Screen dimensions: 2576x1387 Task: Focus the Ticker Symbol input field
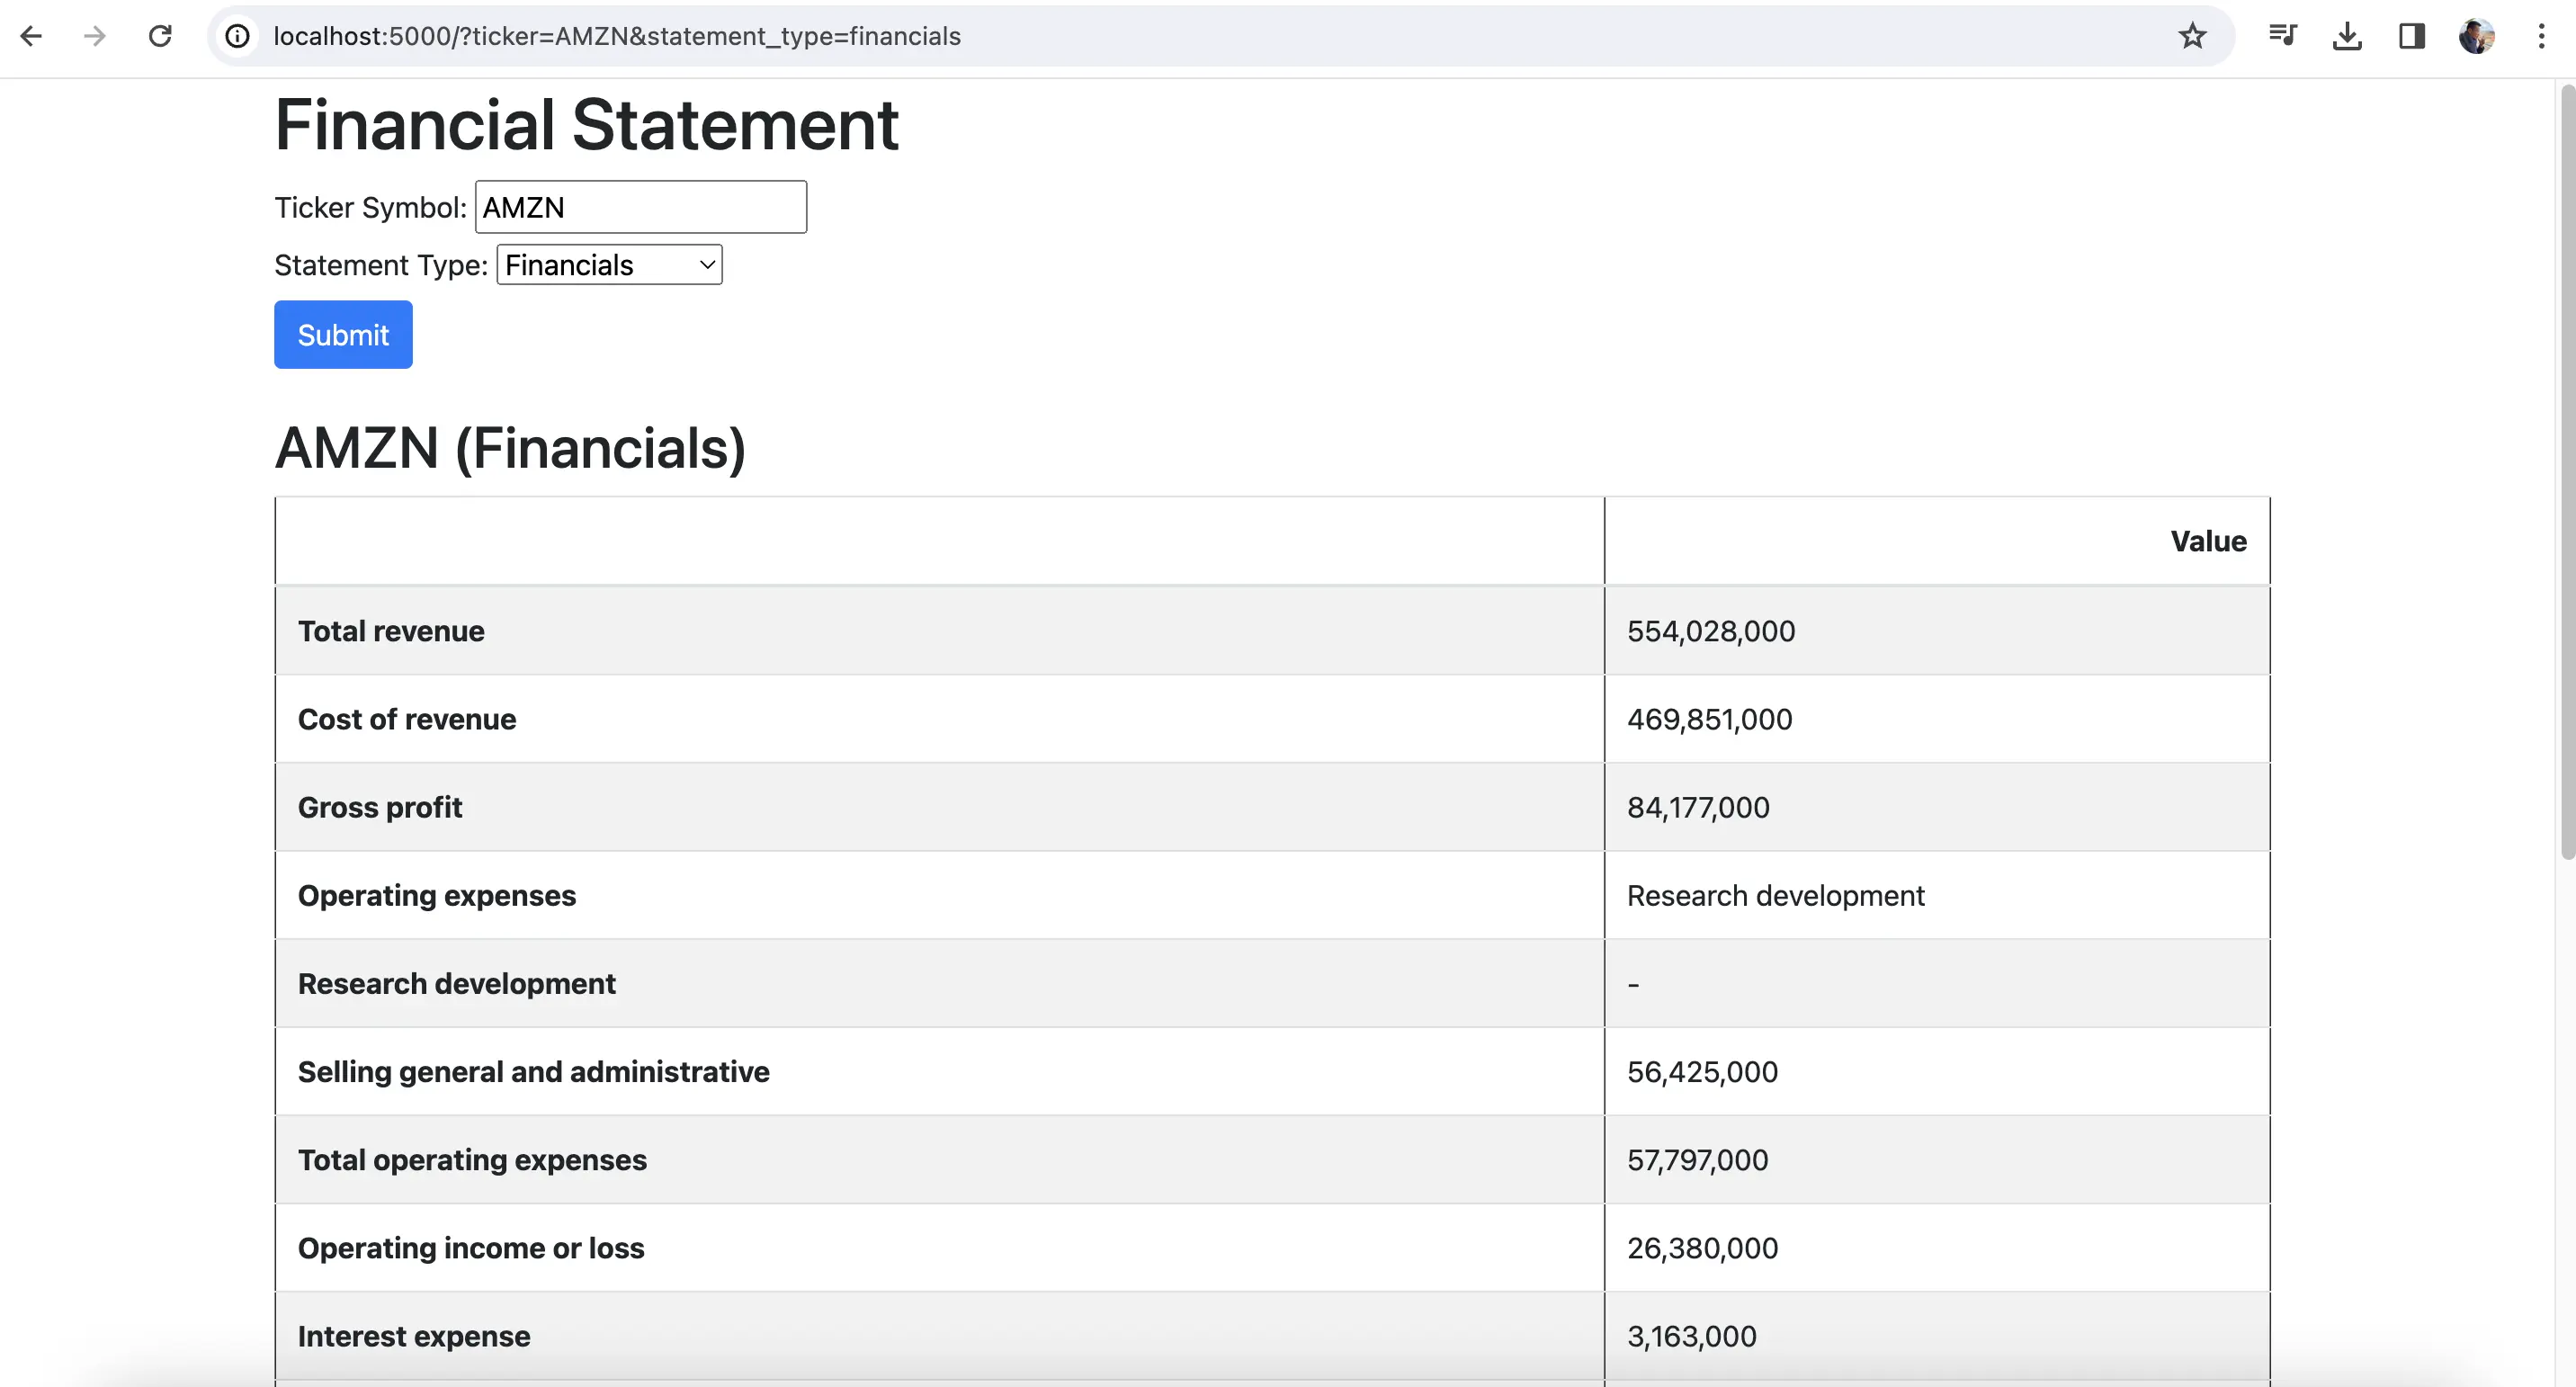(641, 207)
